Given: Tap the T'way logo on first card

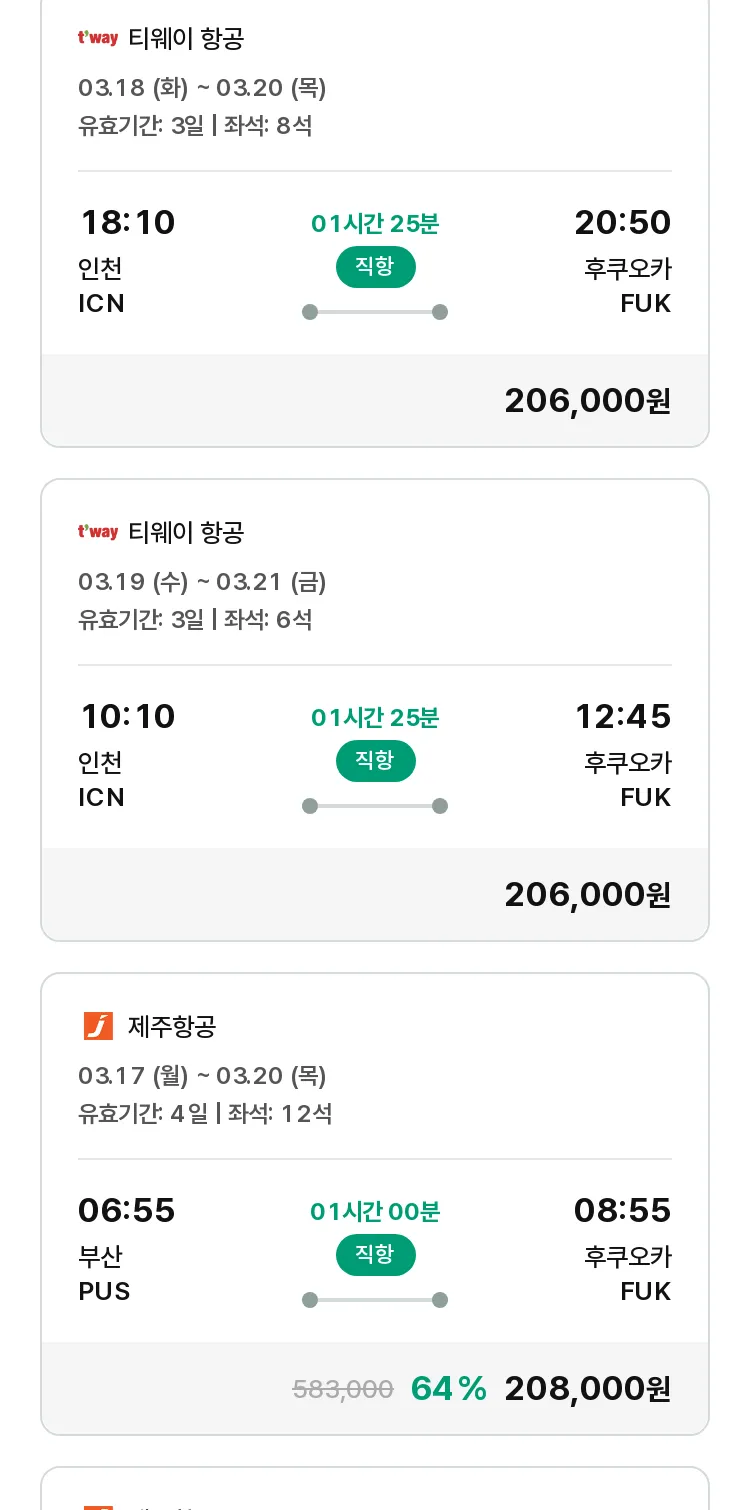Looking at the screenshot, I should tap(98, 38).
